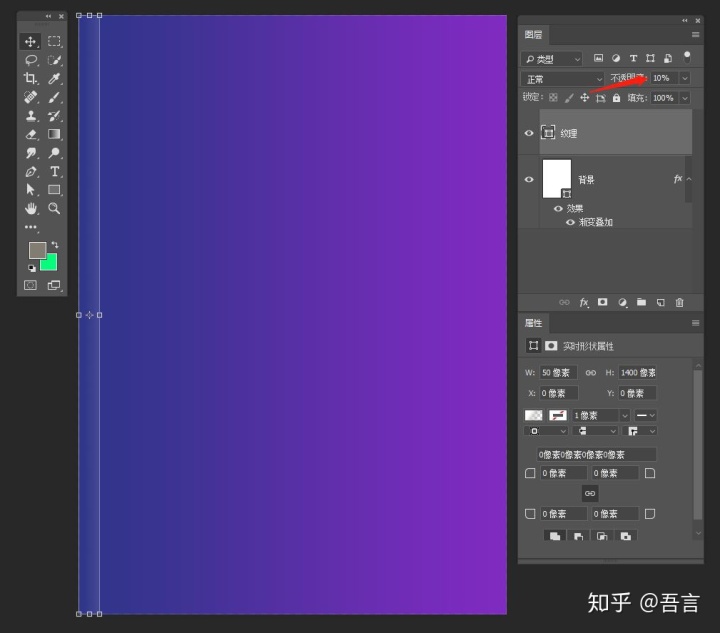Select the Pen tool
The image size is (720, 633).
pos(30,172)
